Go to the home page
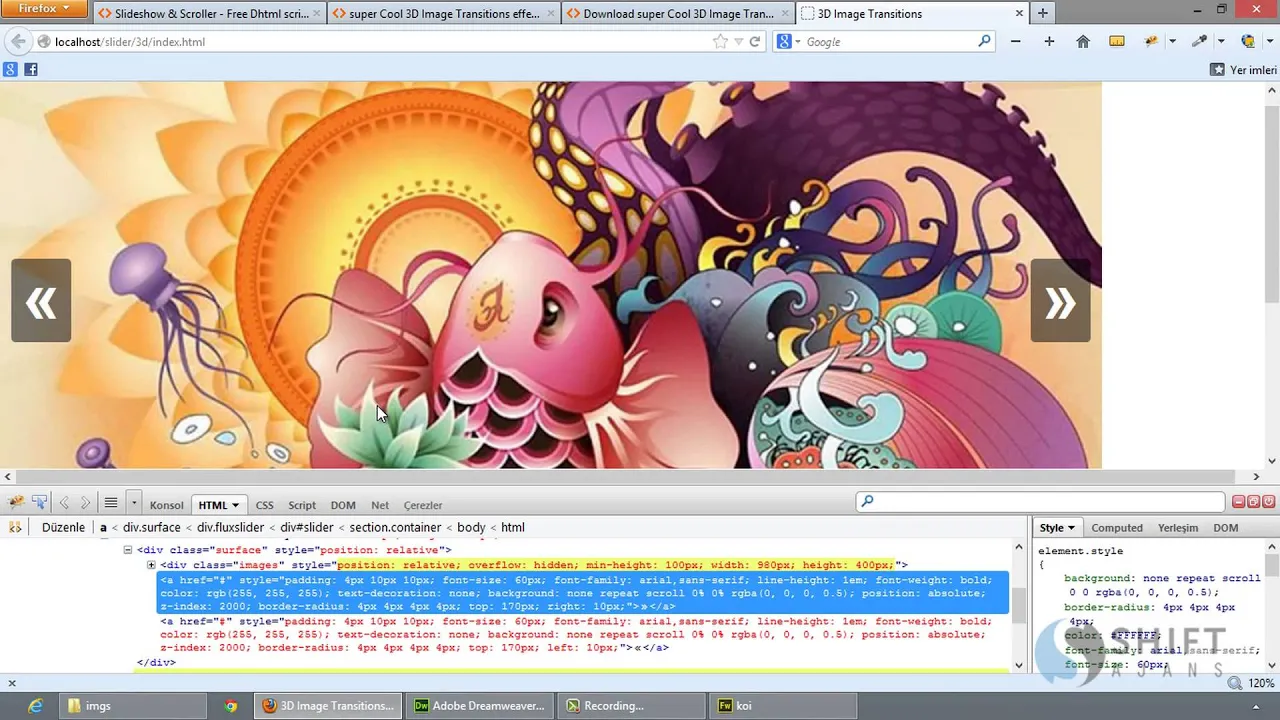Viewport: 1280px width, 720px height. (1083, 41)
